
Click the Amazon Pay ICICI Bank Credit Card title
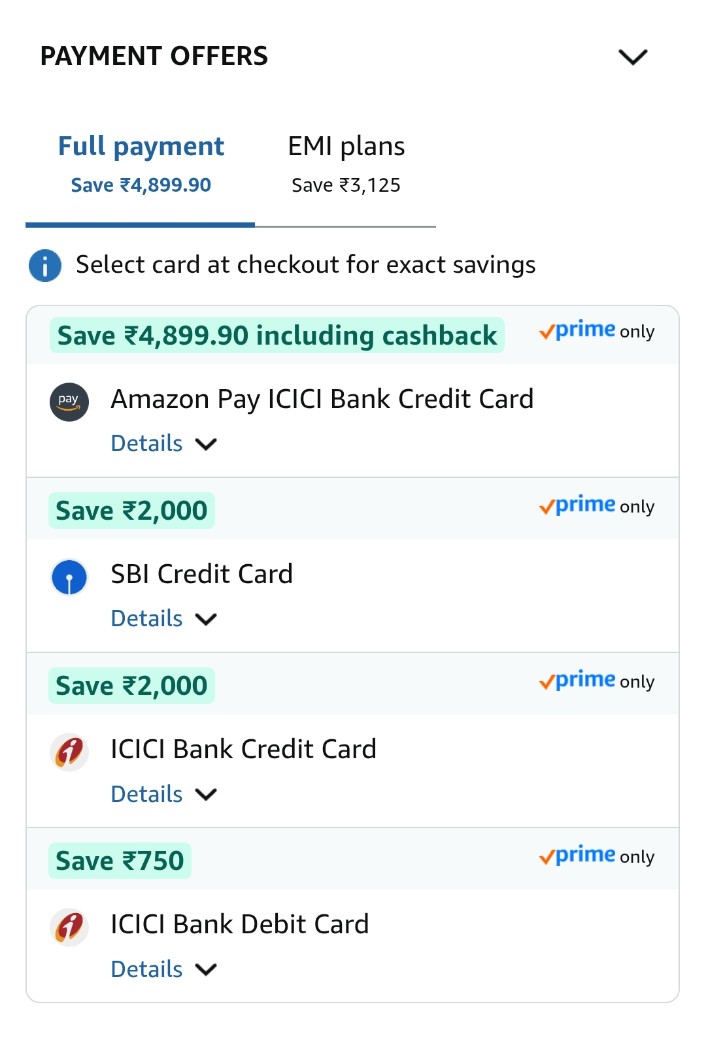[322, 399]
